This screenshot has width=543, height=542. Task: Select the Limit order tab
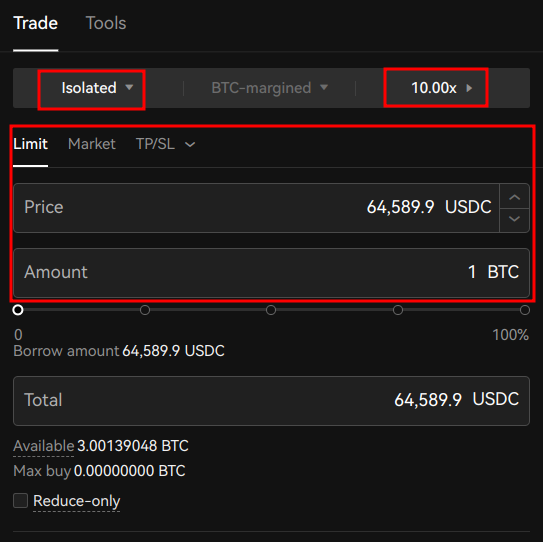coord(30,144)
